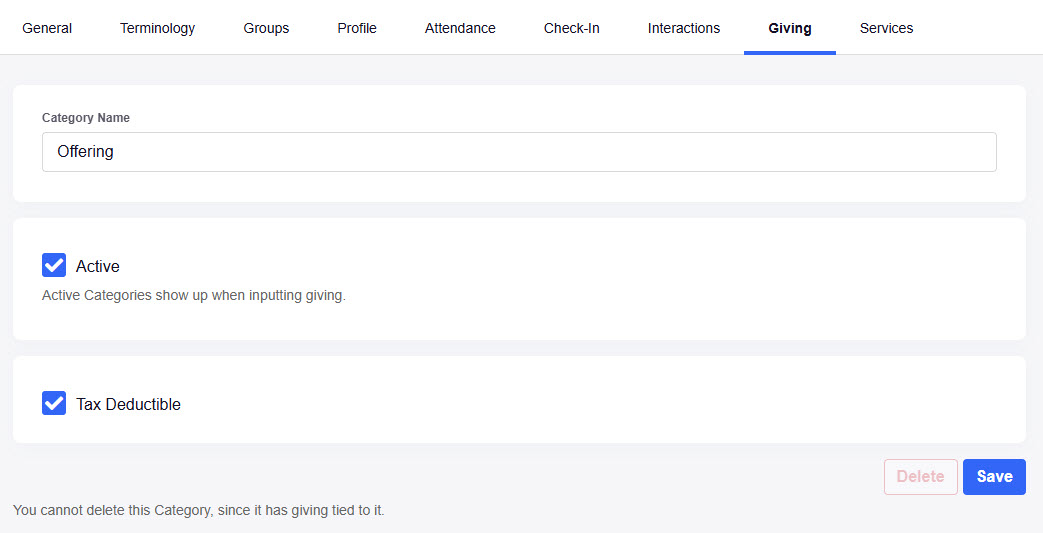Image resolution: width=1043 pixels, height=533 pixels.
Task: Click the 'Tax Deductible' label text
Action: (128, 405)
